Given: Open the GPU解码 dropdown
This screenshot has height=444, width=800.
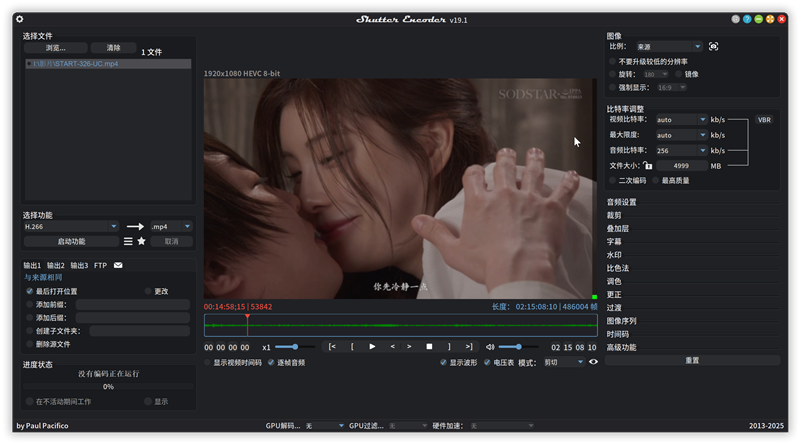Looking at the screenshot, I should 324,426.
